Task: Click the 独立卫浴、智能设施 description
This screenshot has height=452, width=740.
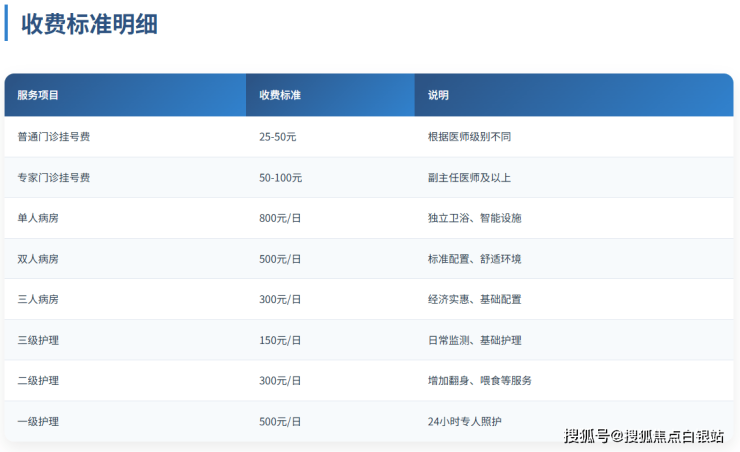Action: 474,217
